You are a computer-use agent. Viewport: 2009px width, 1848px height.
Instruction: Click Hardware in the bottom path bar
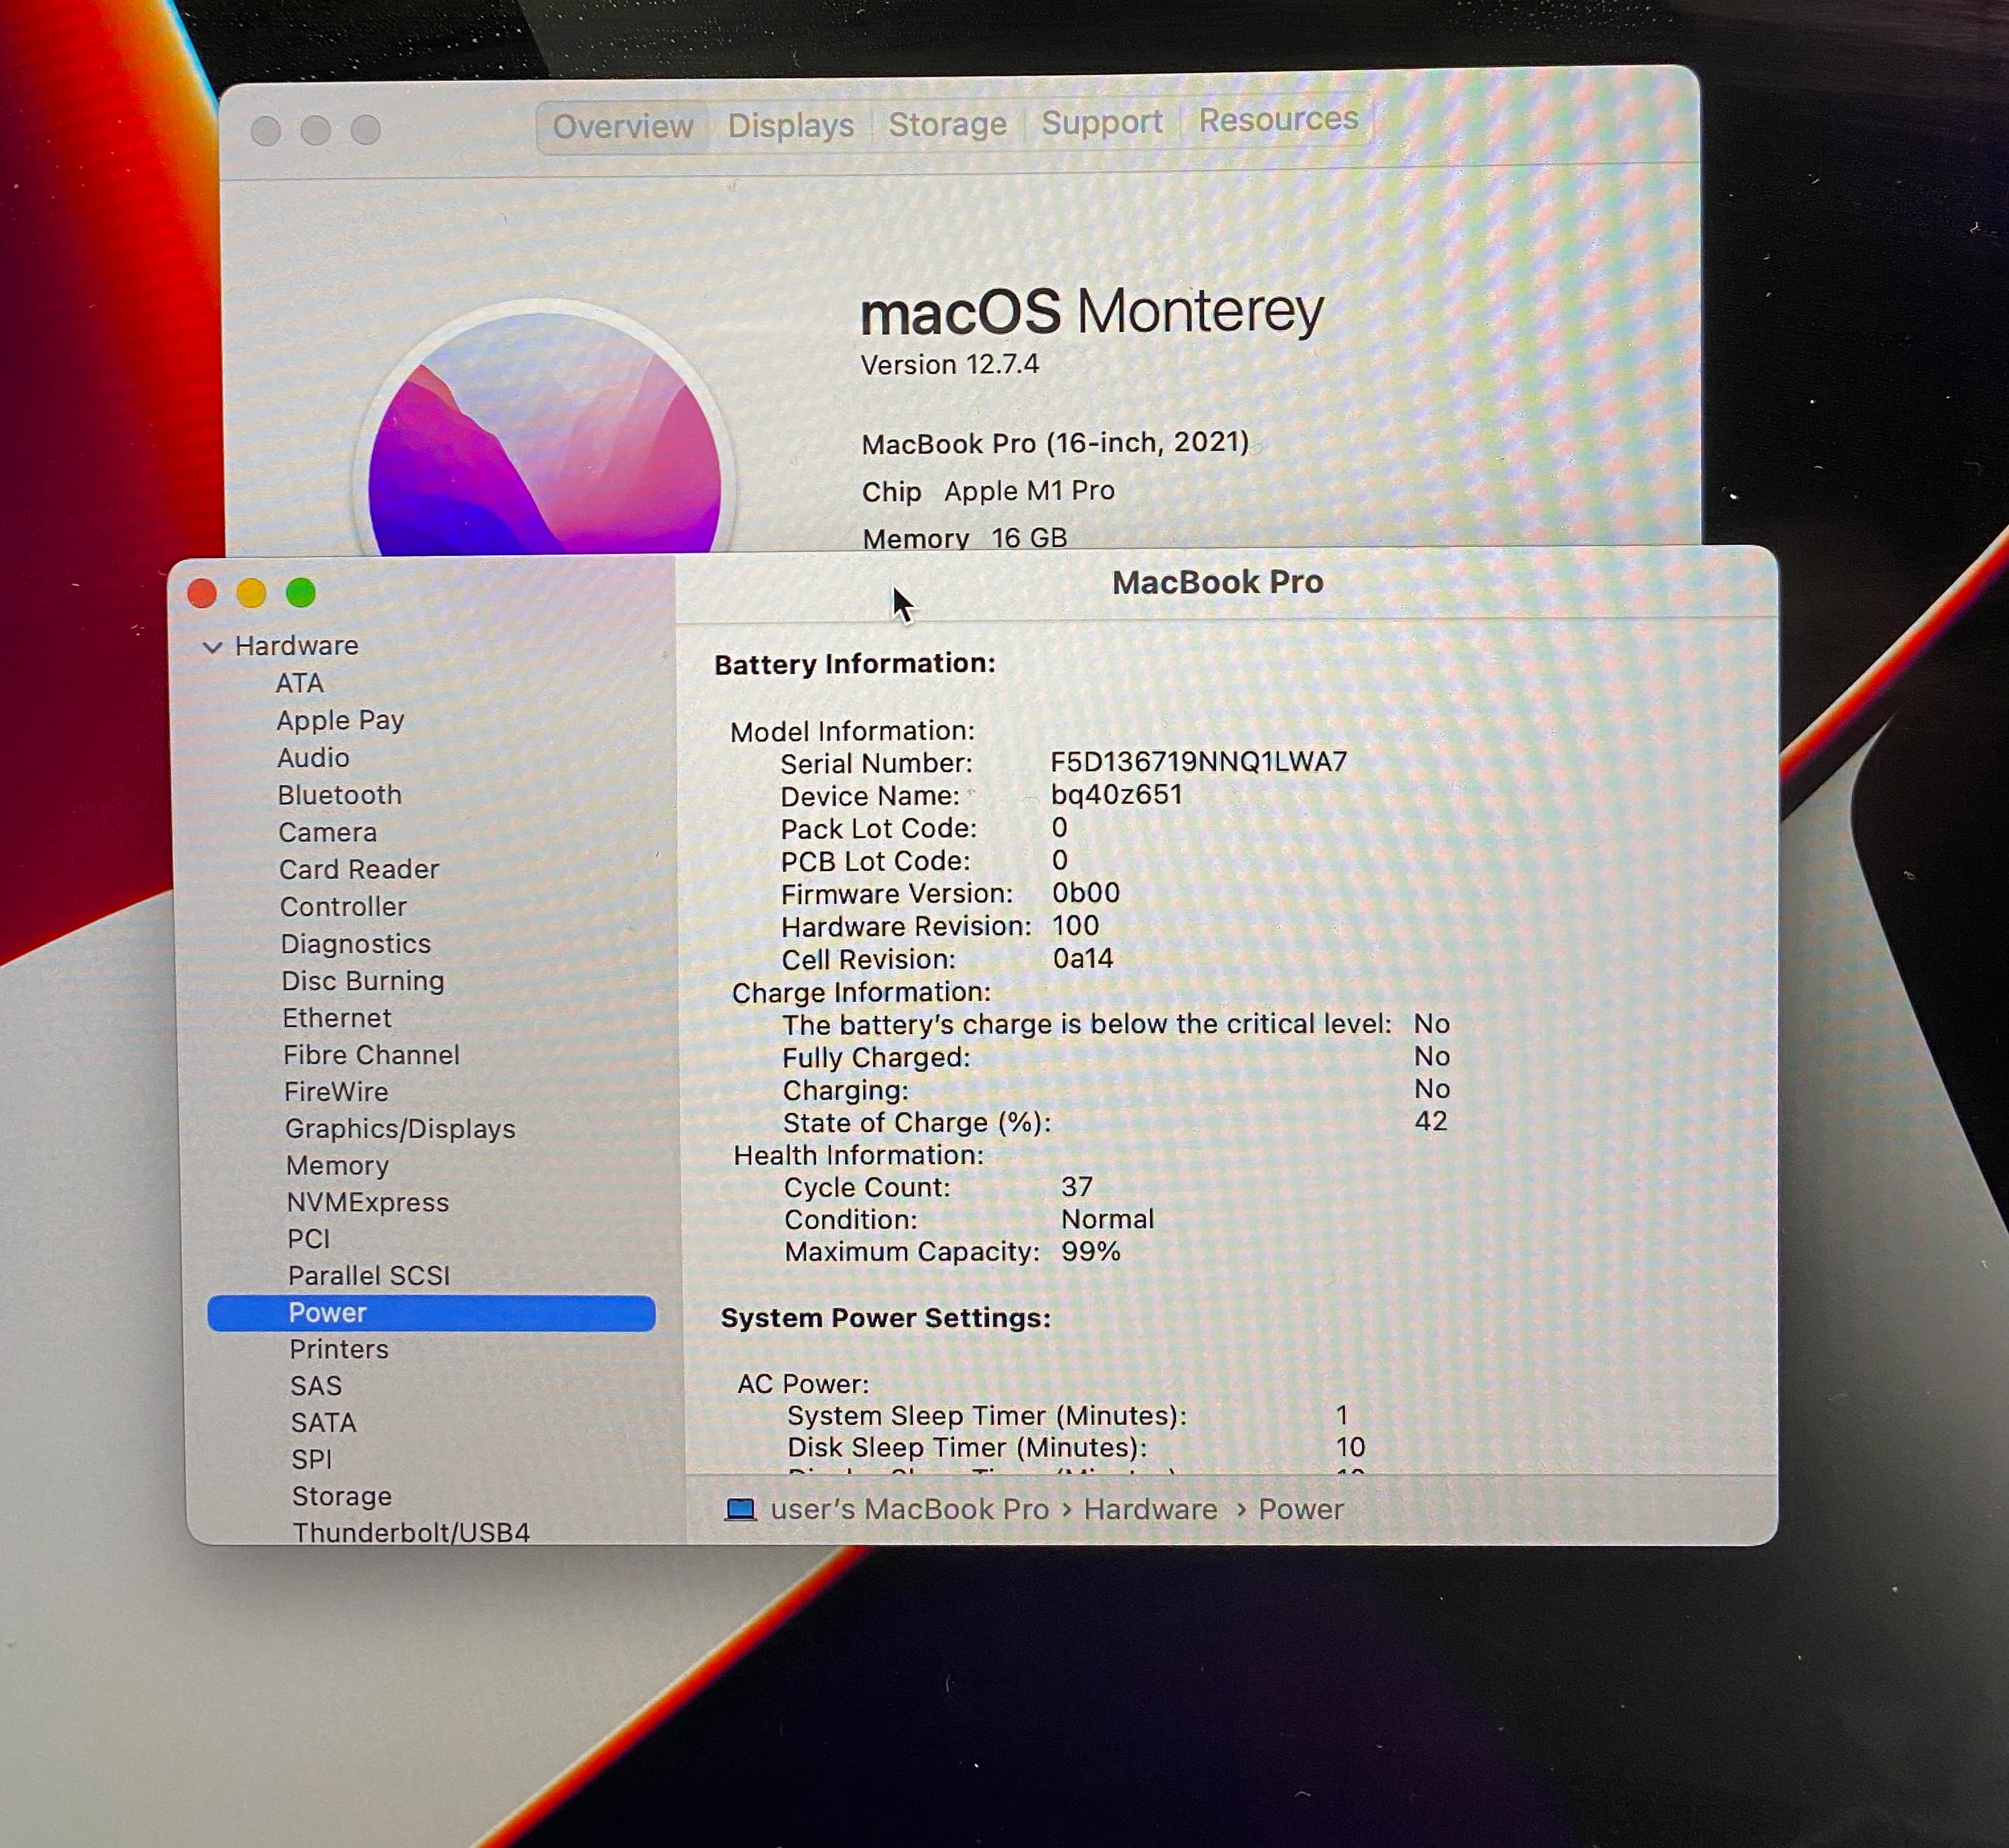tap(1151, 1509)
